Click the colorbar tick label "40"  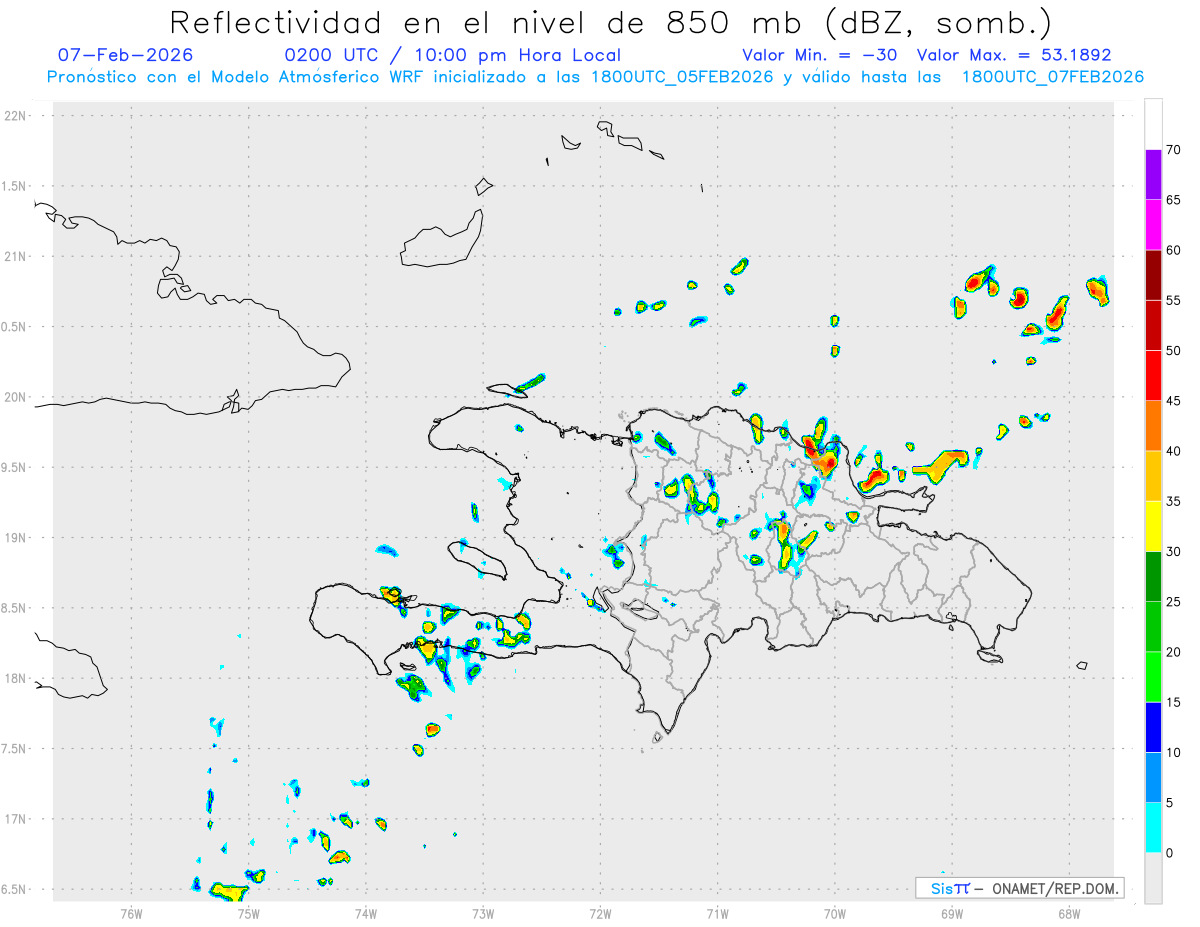pyautogui.click(x=1174, y=451)
